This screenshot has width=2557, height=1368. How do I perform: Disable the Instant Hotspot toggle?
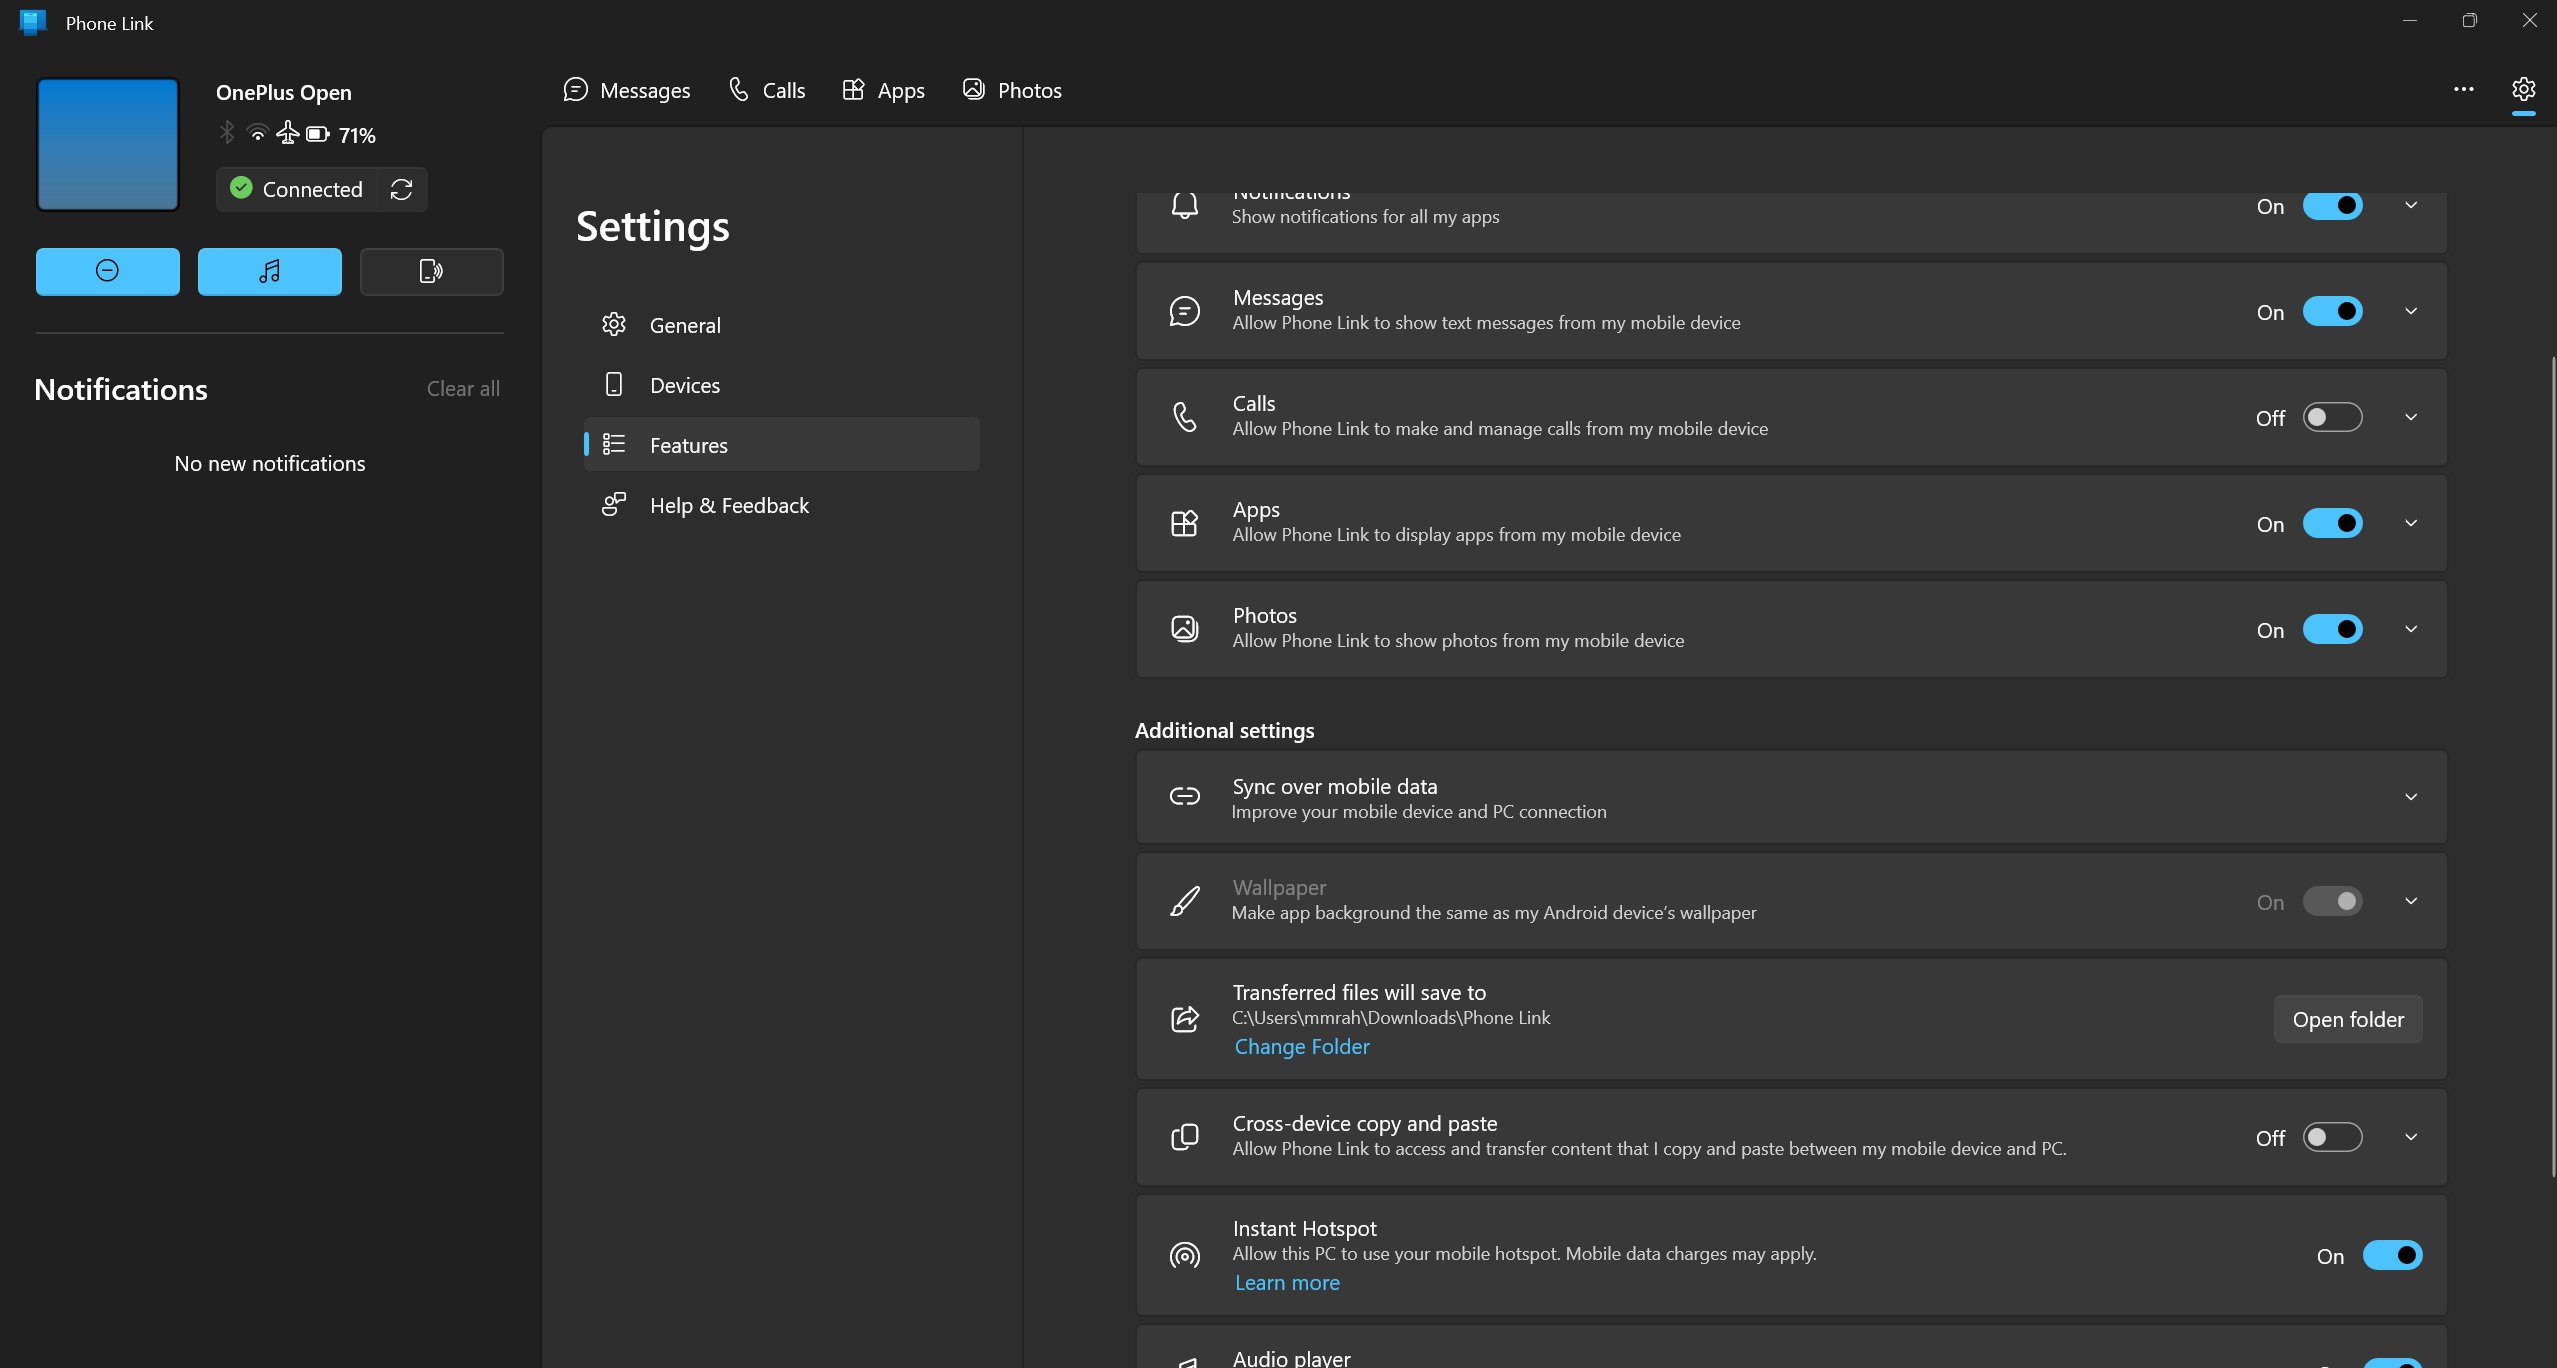pos(2393,1255)
